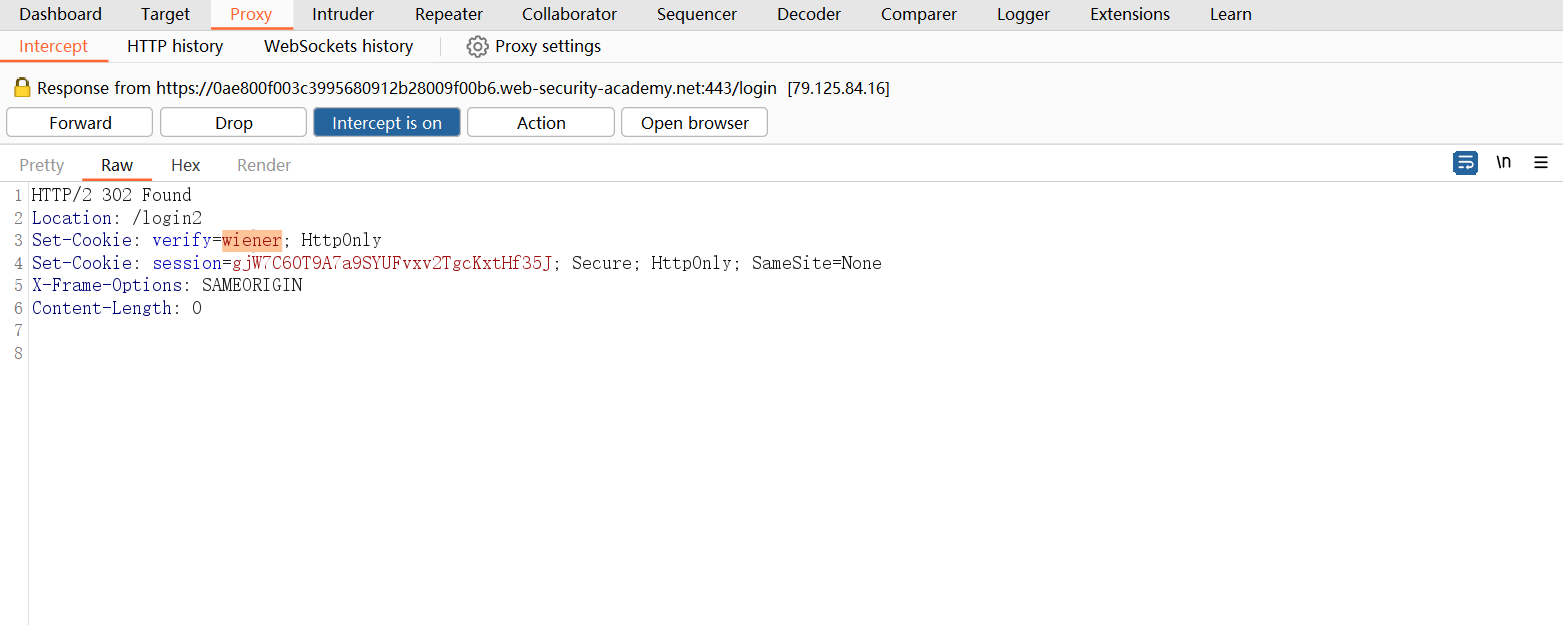Open the Repeater tab
The width and height of the screenshot is (1563, 625).
click(x=449, y=14)
